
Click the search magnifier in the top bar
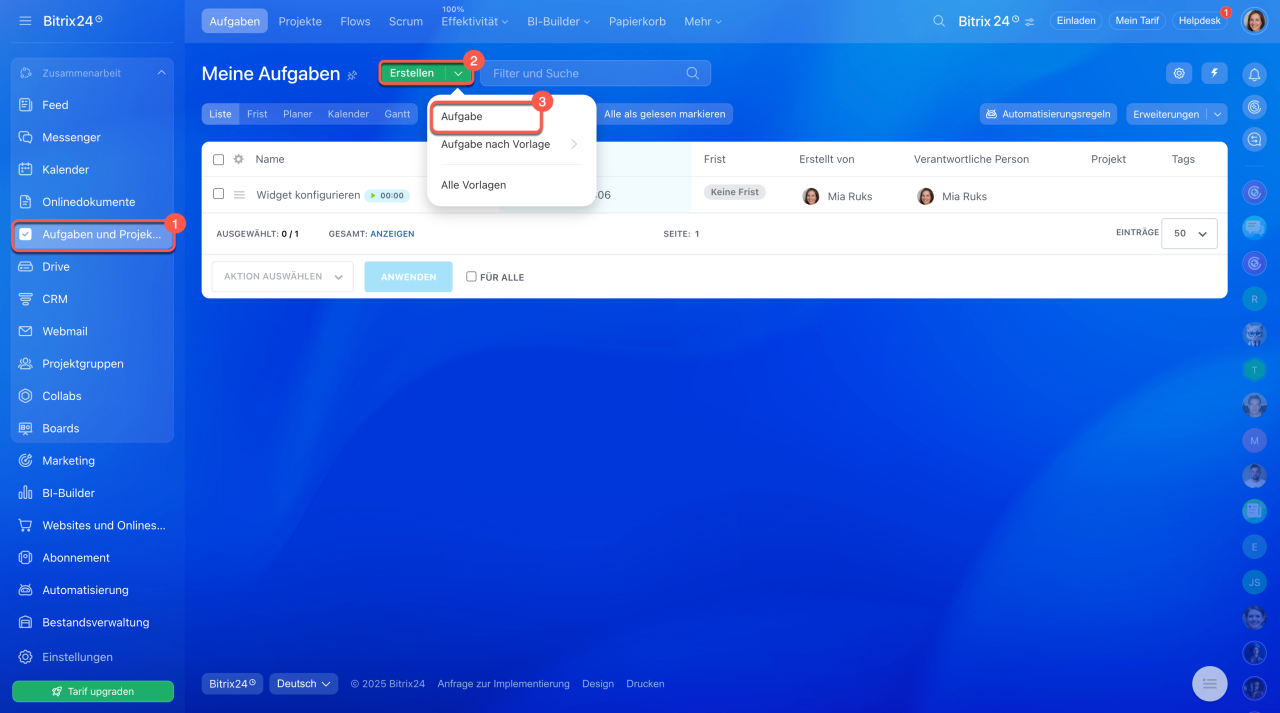coord(939,21)
